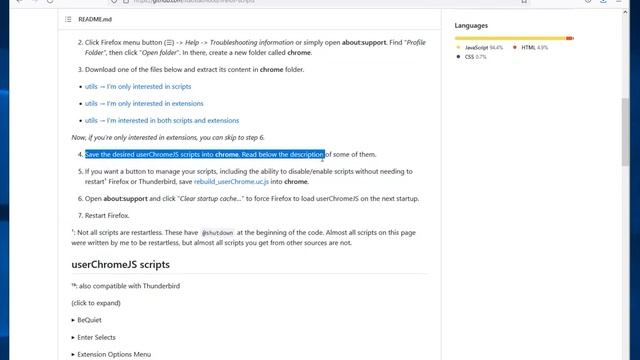Screen dimensions: 640x360
Task: Click the 'userChromeJS scripts' heading
Action: 120,264
